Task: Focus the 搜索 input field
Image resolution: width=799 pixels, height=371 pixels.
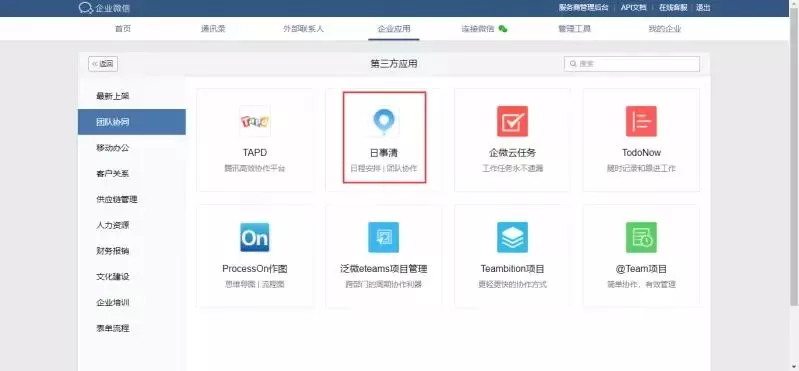Action: coord(632,64)
